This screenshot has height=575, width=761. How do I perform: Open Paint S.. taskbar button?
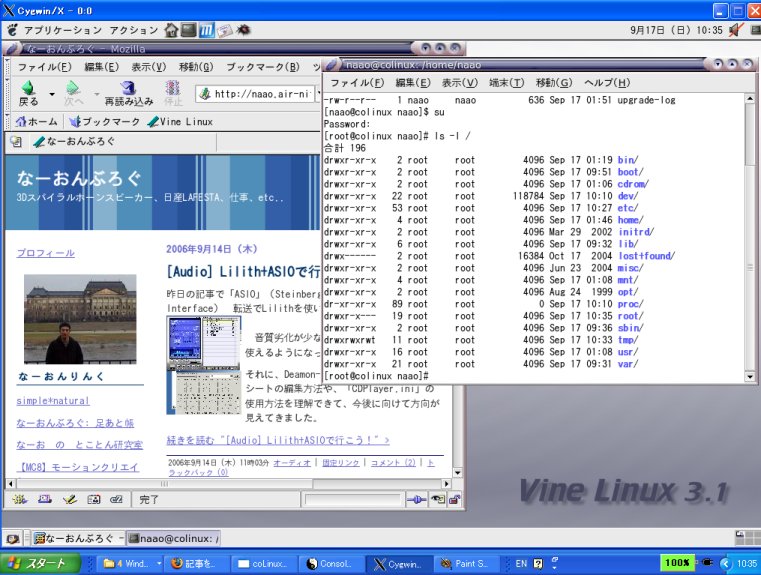point(465,563)
